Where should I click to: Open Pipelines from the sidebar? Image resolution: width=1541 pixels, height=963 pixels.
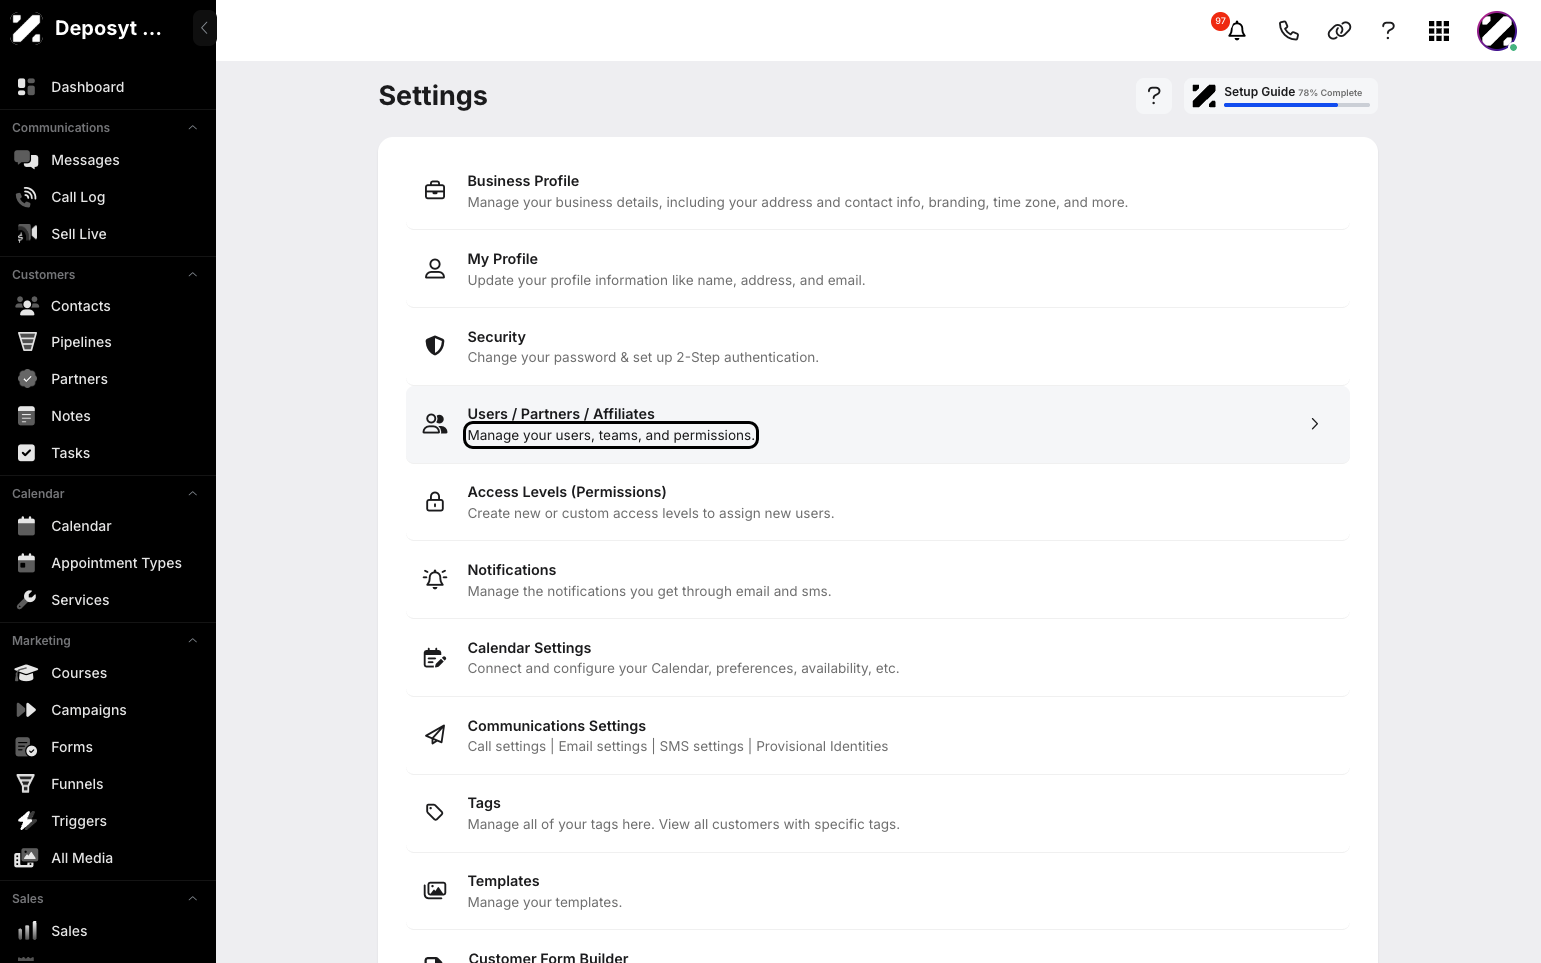108,342
